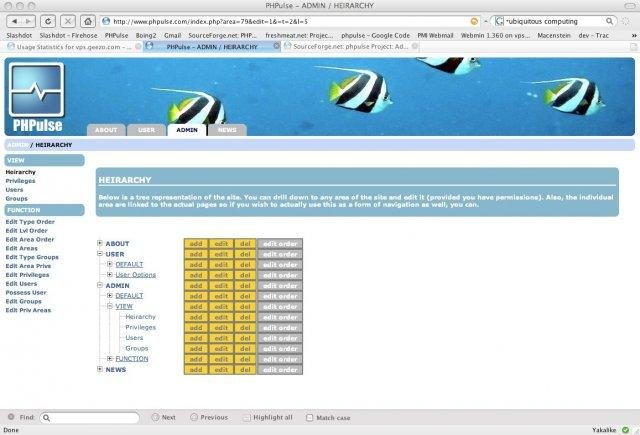Close the PHPulse ADMIN / HEIRARCHY tab
The height and width of the screenshot is (435, 640).
276,46
